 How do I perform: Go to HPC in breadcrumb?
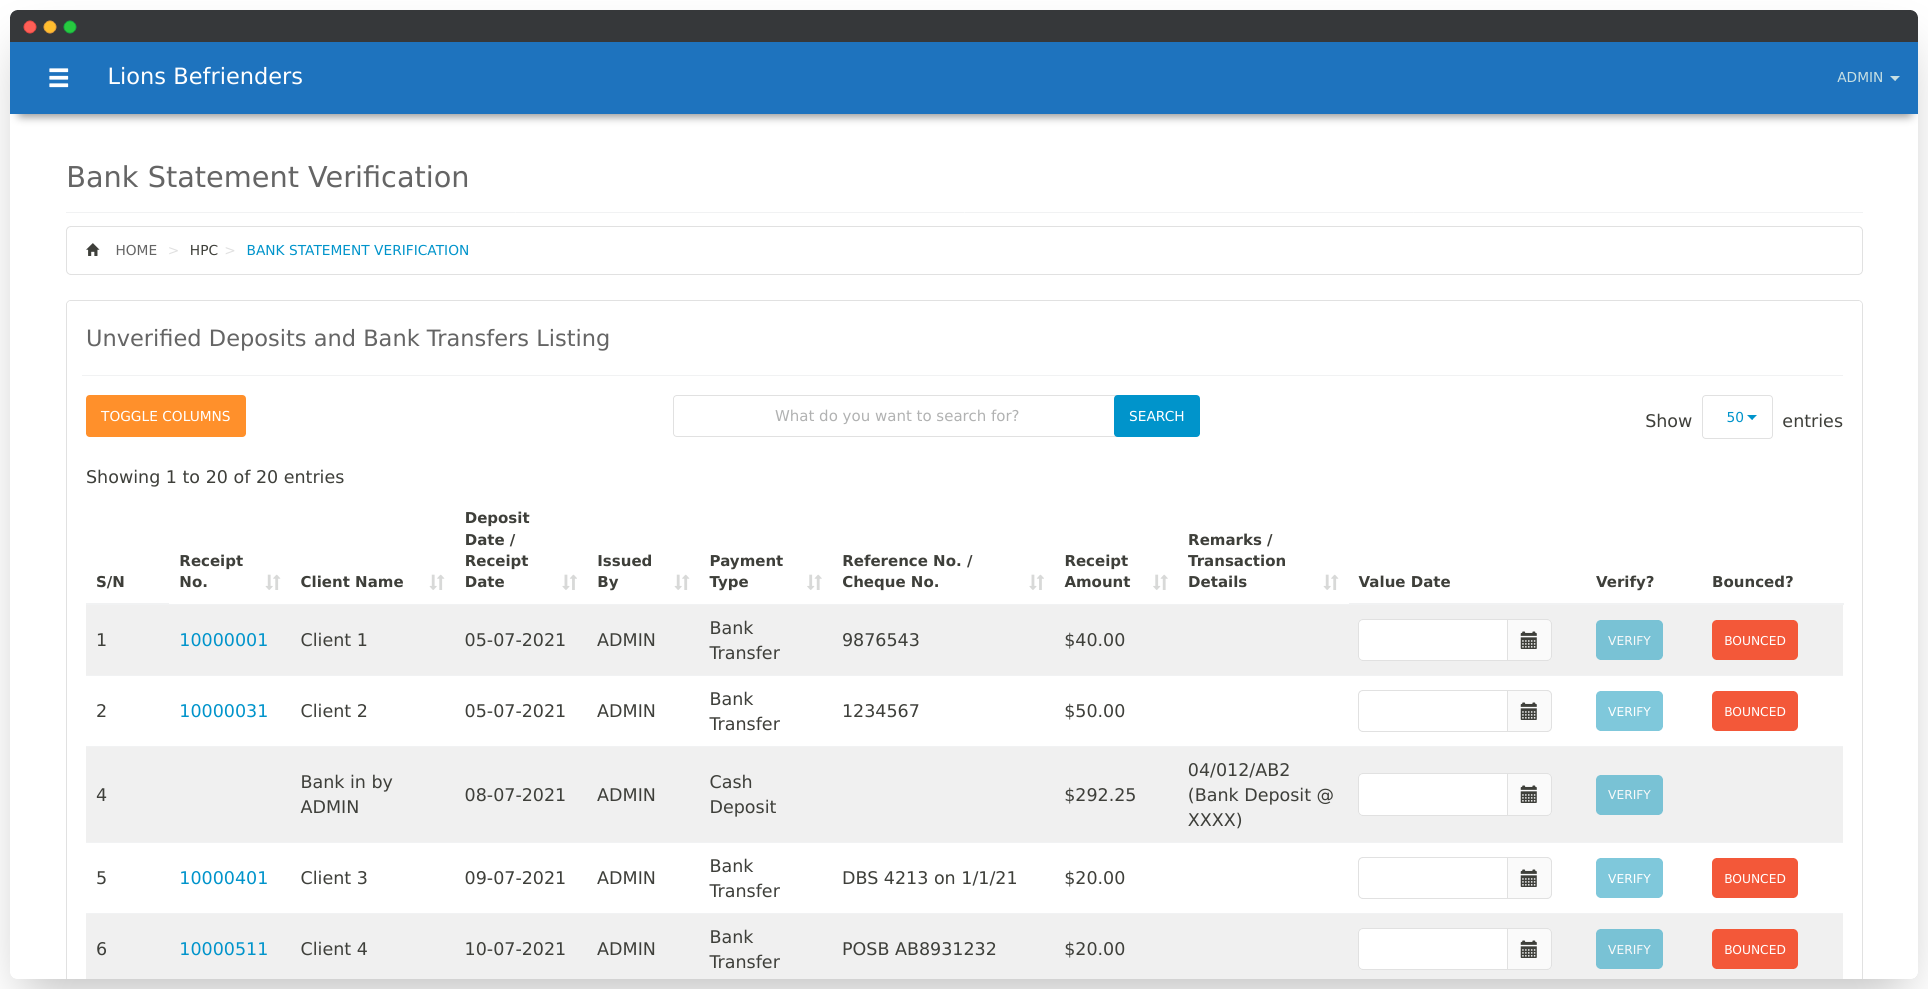[204, 250]
